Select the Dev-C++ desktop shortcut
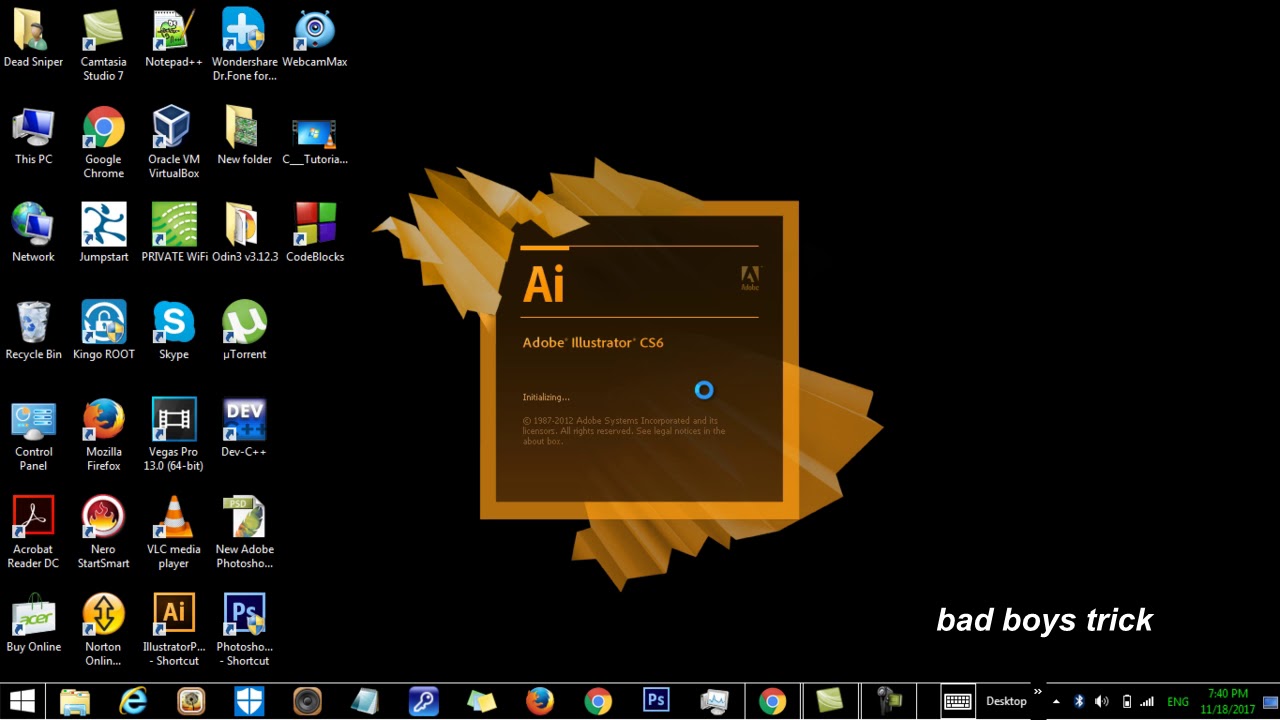This screenshot has width=1280, height=720. pos(244,428)
